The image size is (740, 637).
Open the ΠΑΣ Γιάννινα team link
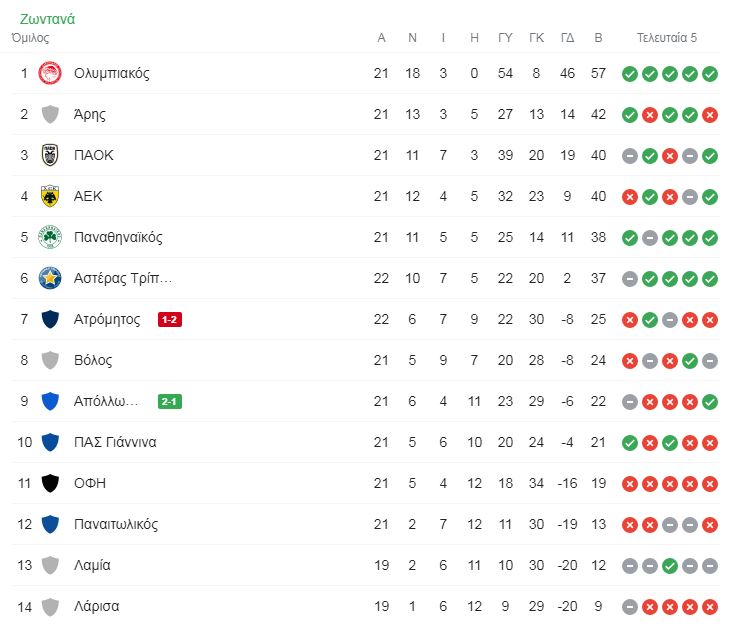tap(115, 442)
